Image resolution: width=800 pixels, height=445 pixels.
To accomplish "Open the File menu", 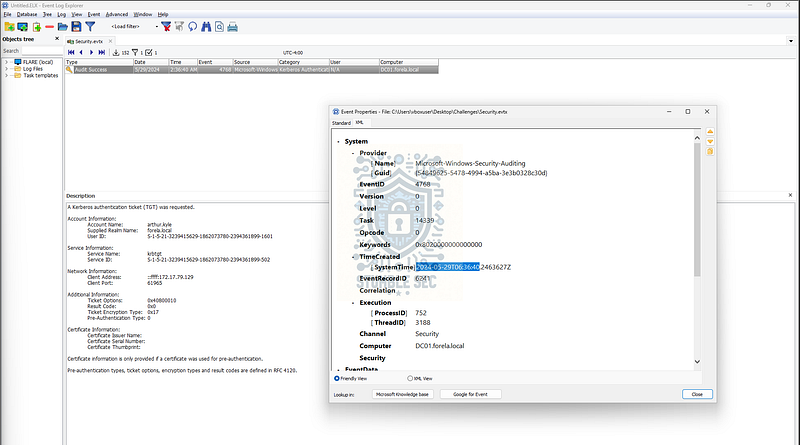I will click(x=7, y=14).
